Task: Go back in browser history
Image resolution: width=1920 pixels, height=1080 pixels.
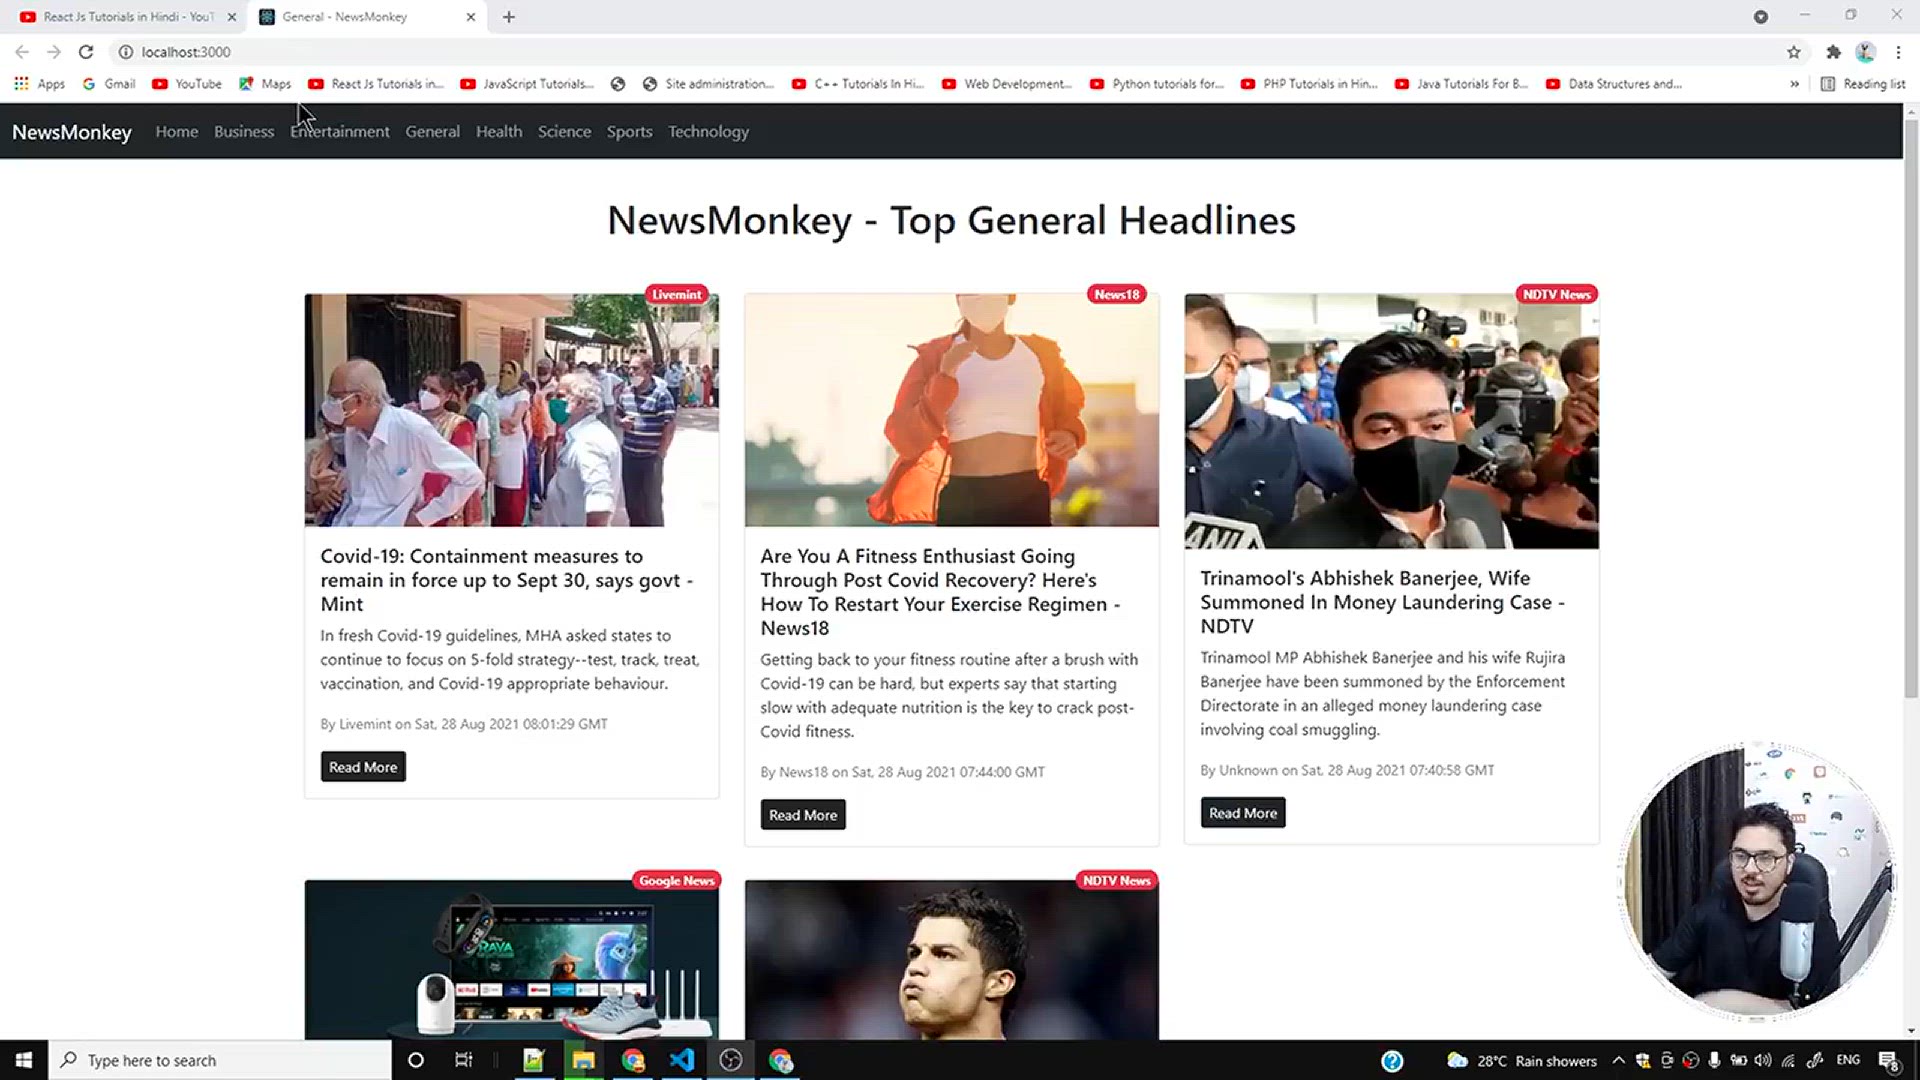Action: pos(22,52)
